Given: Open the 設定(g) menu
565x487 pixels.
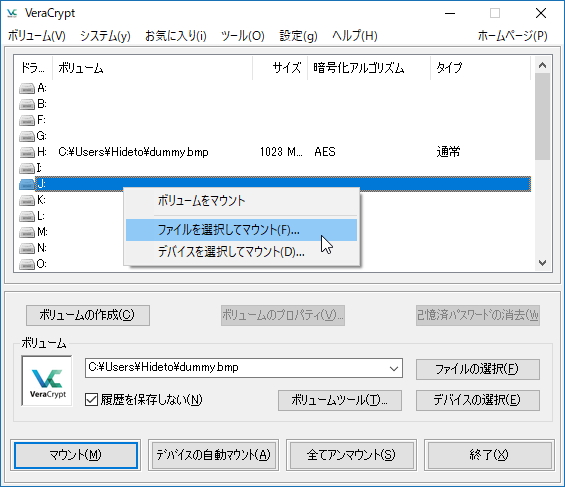Looking at the screenshot, I should [298, 36].
